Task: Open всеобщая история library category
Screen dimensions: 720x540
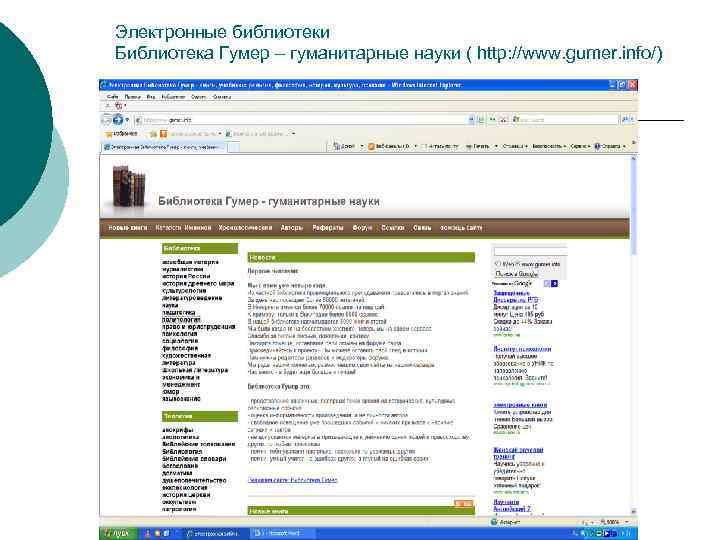Action: (x=191, y=262)
